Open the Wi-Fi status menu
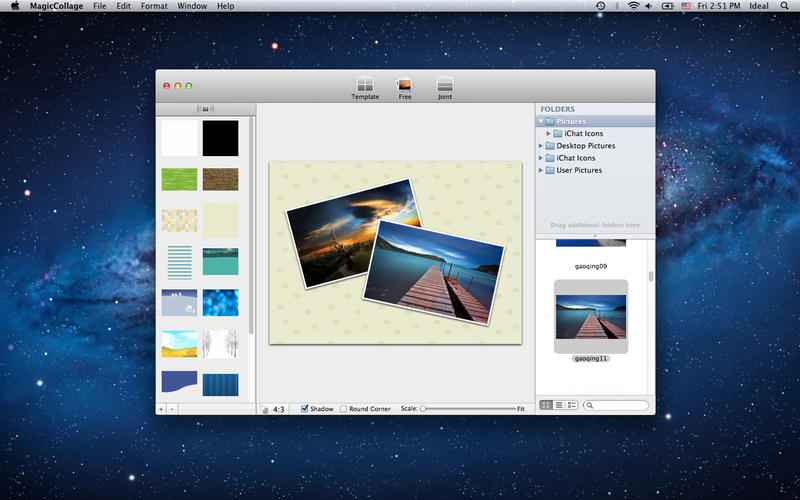The image size is (800, 500). (x=633, y=6)
